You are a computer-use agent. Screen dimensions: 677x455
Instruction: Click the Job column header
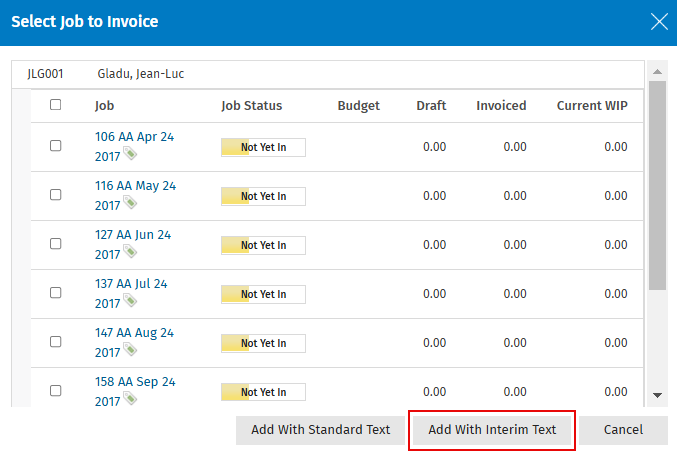click(x=104, y=106)
